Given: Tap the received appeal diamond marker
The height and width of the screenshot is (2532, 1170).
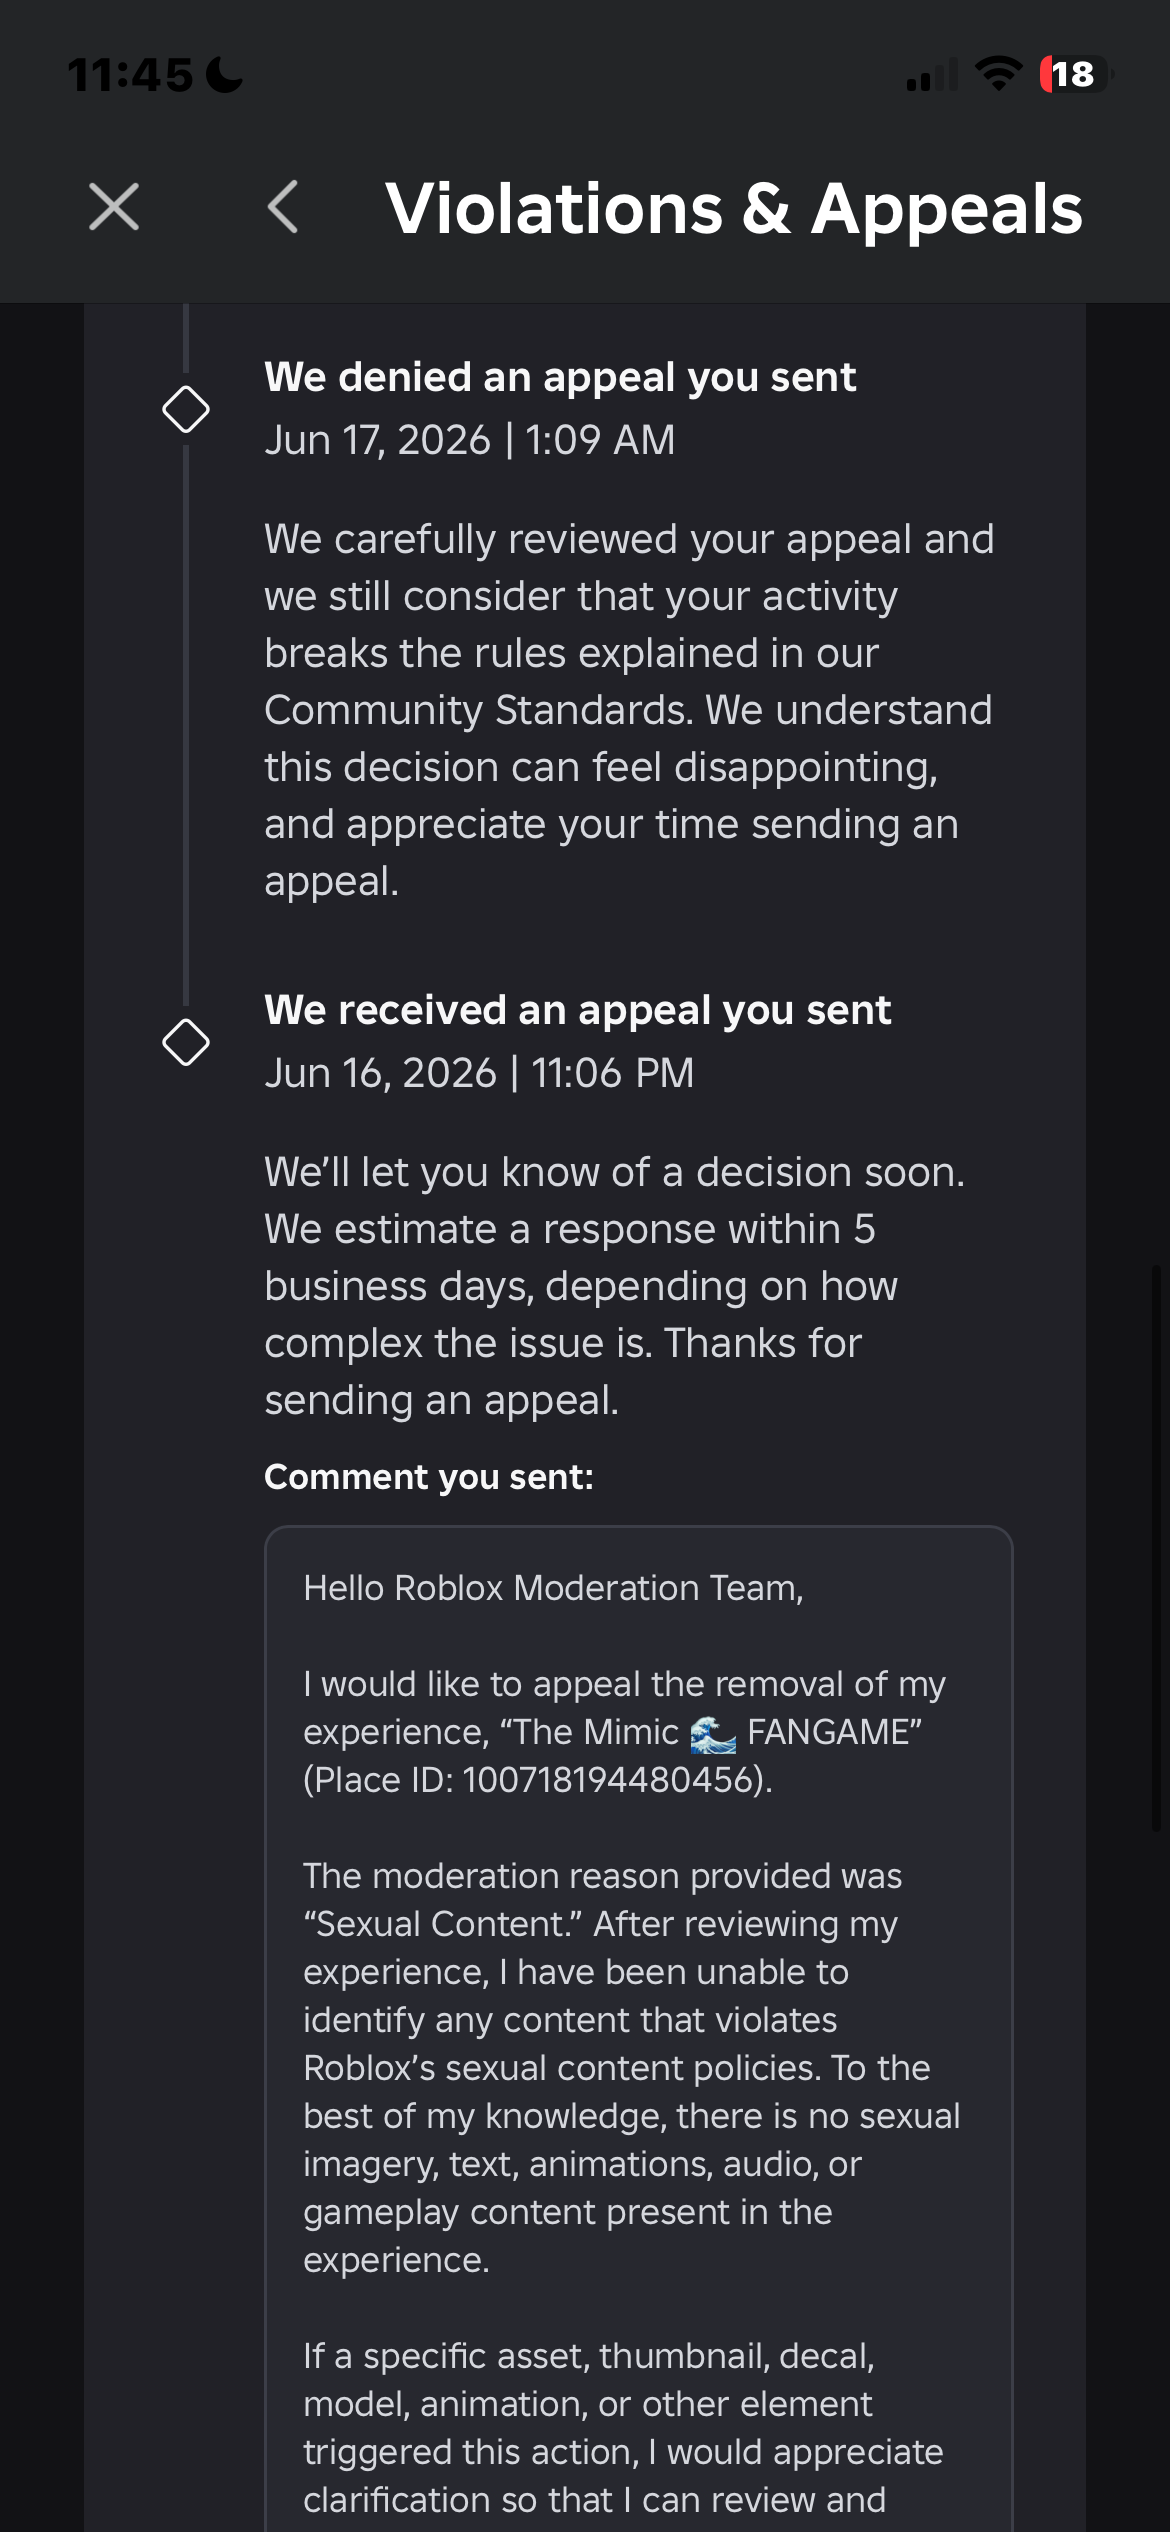Looking at the screenshot, I should pyautogui.click(x=186, y=1043).
